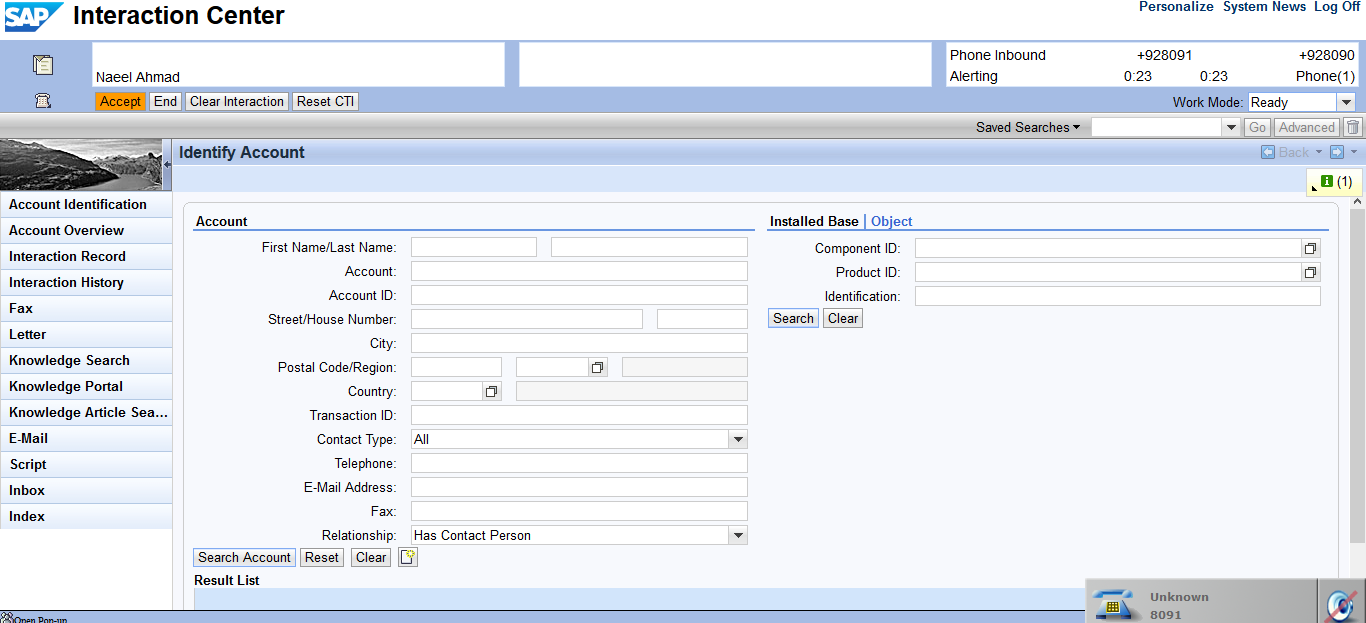This screenshot has height=623, width=1366.
Task: Click the green information message icon
Action: (x=1327, y=181)
